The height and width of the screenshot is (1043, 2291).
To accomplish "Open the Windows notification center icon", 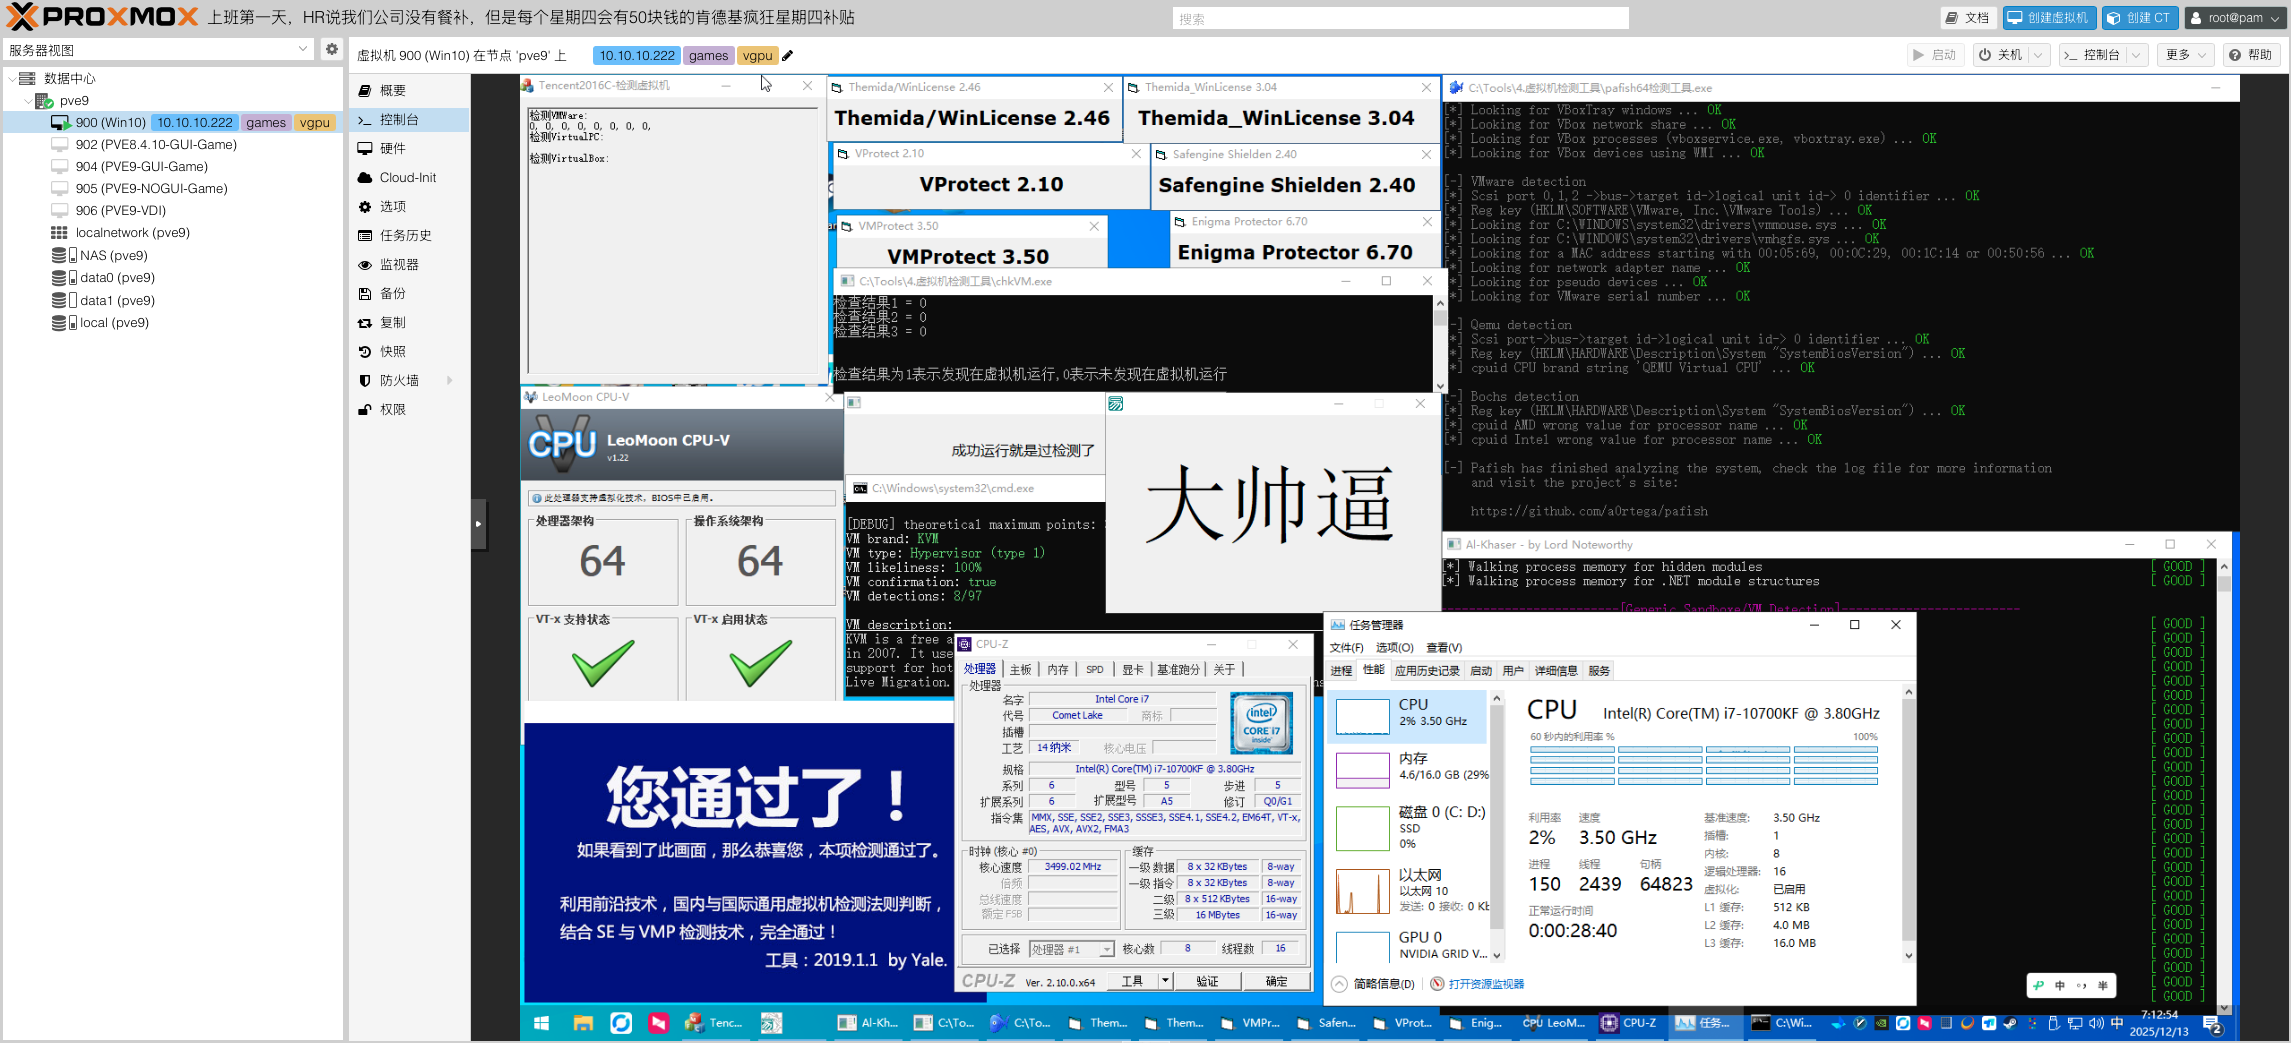I will (2212, 1024).
